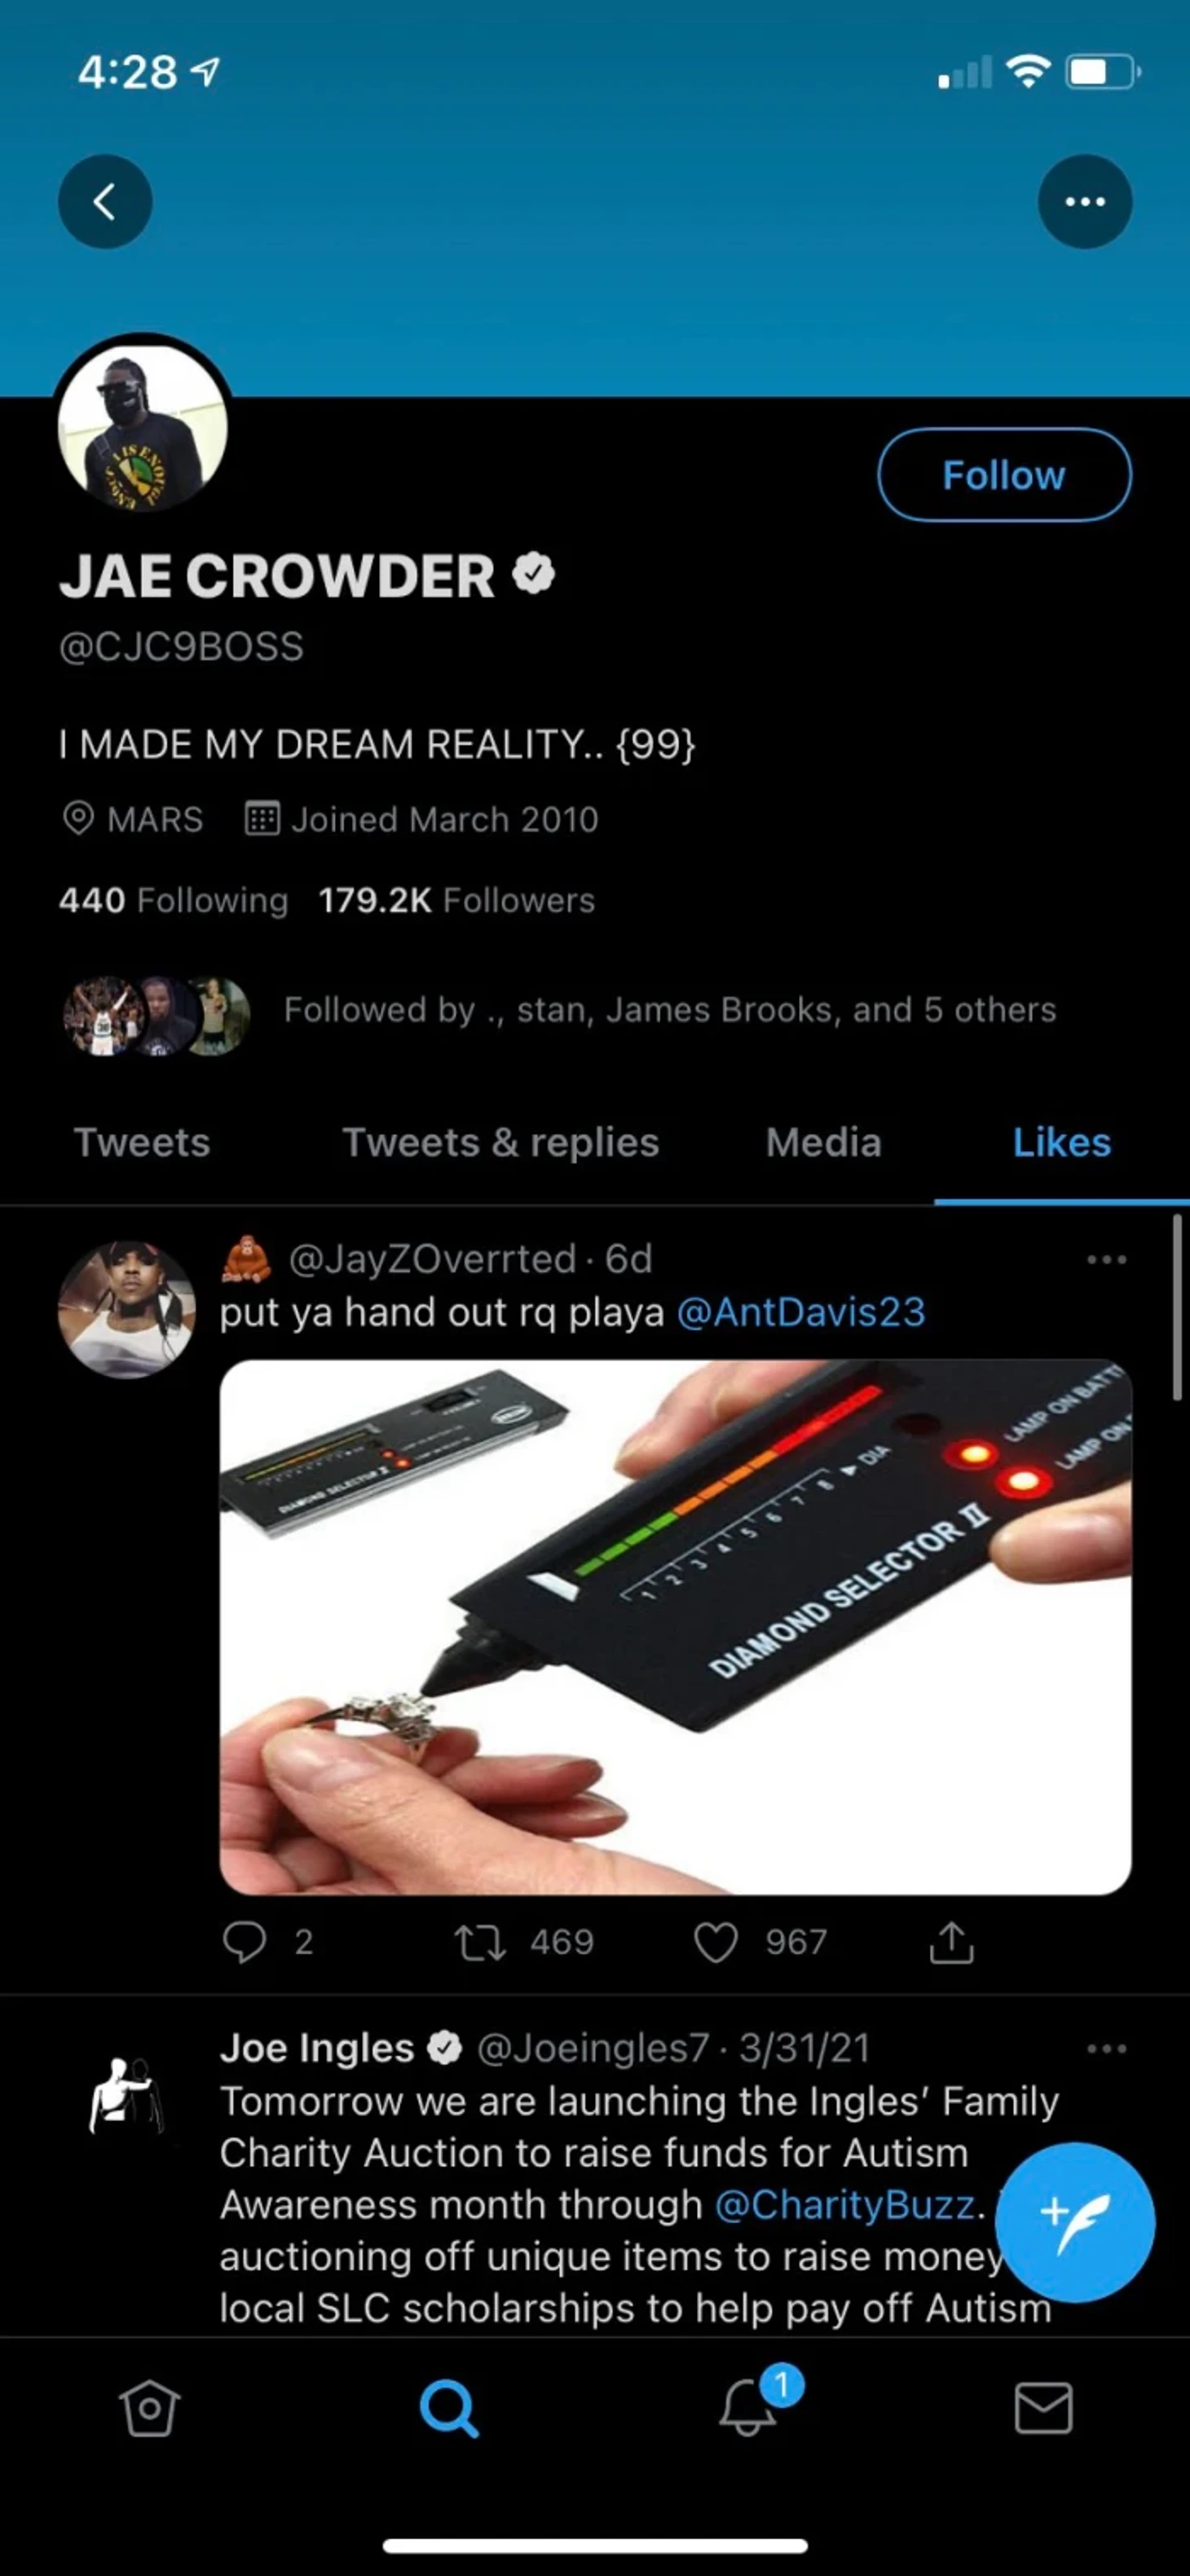The height and width of the screenshot is (2576, 1190).
Task: Like the tweet with 967 likes
Action: click(x=716, y=1942)
